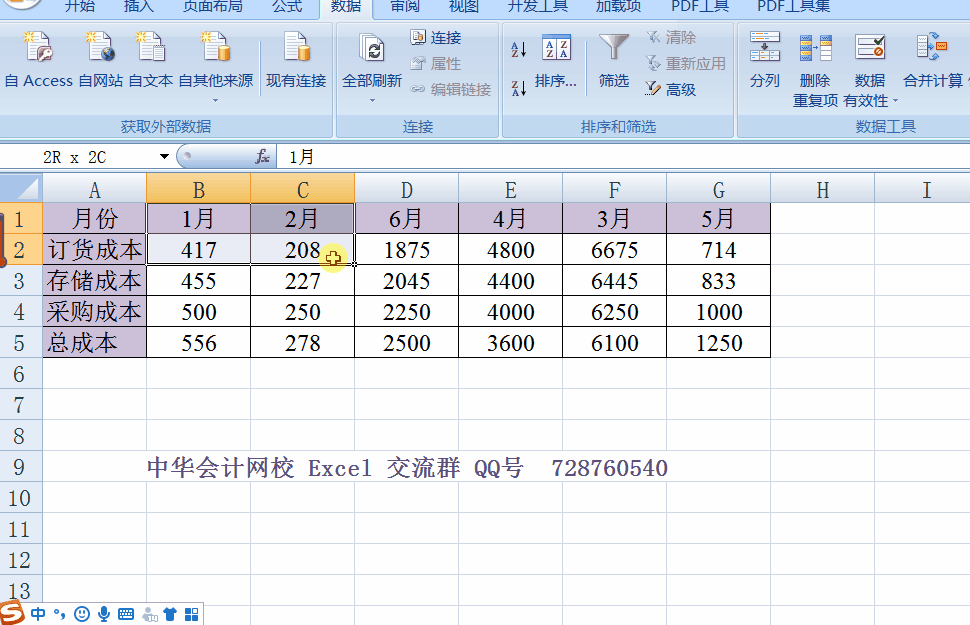Viewport: 970px width, 625px height.
Task: Select cell containing 月份
Action: 94,218
